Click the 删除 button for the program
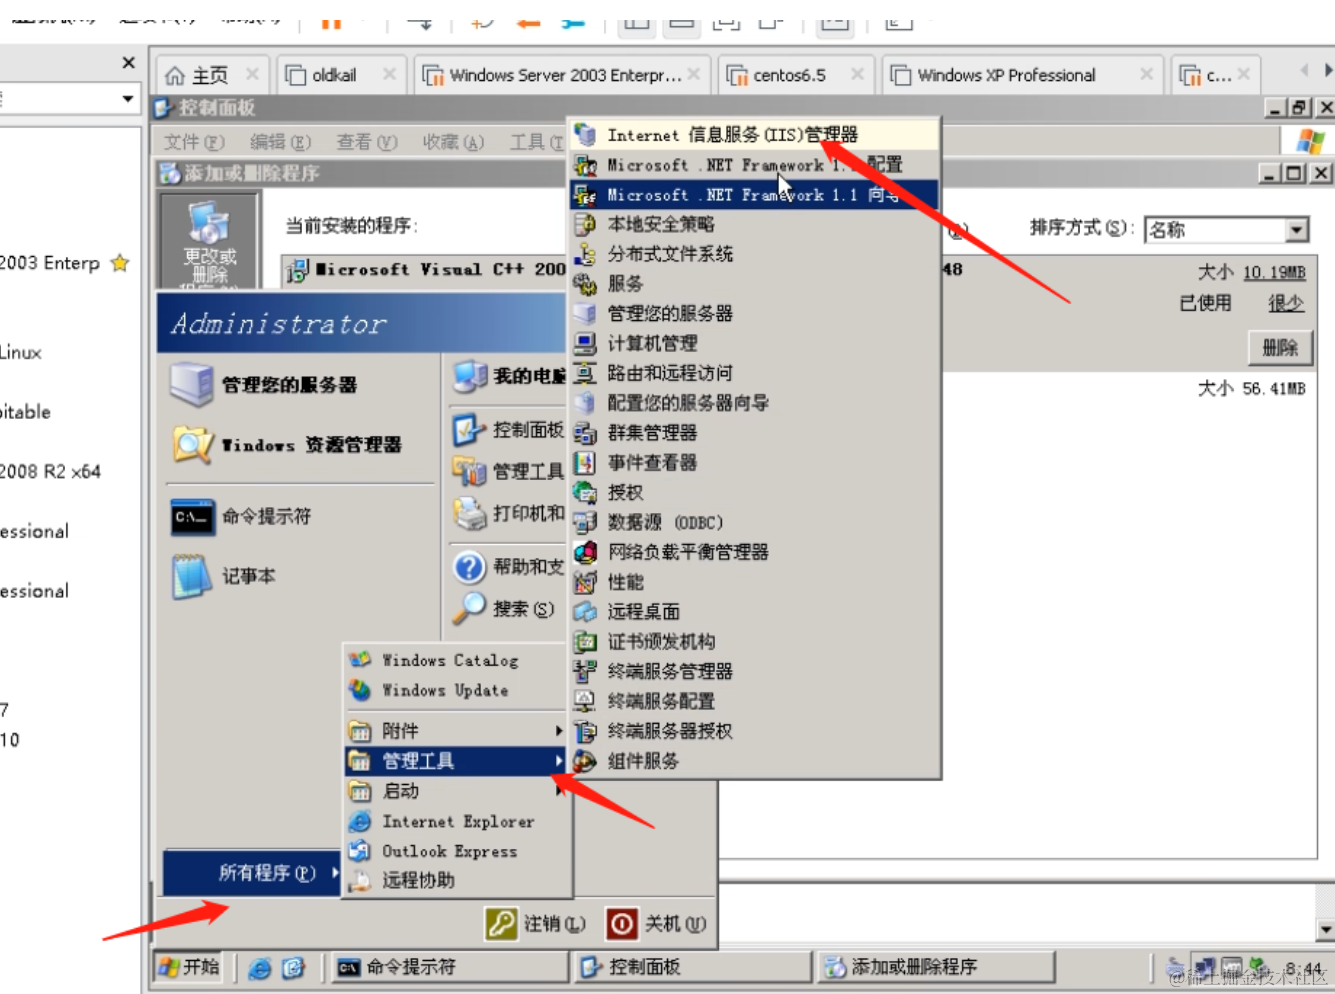 [1280, 348]
